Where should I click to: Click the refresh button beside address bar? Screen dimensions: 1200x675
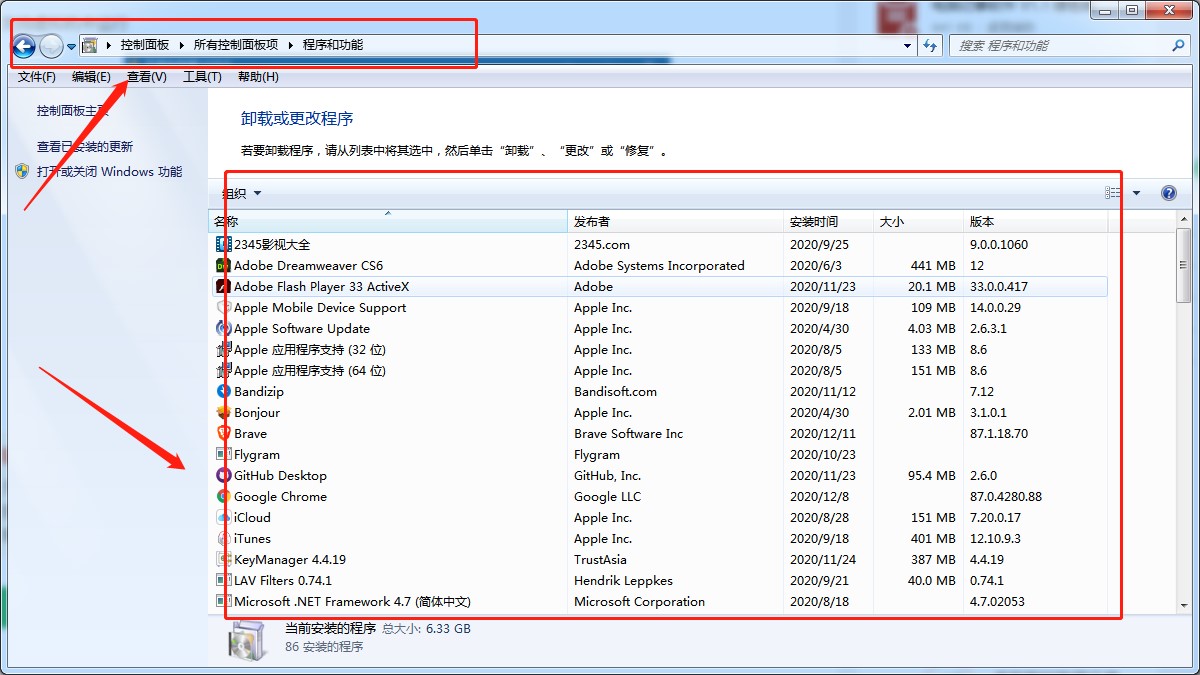tap(931, 45)
